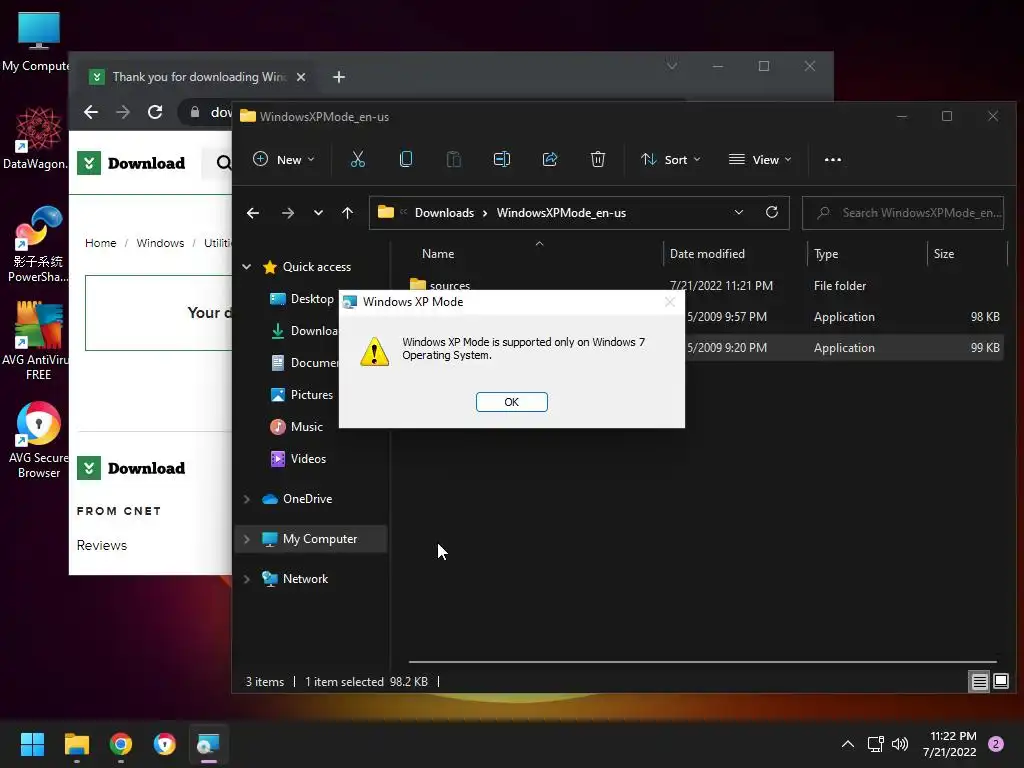The width and height of the screenshot is (1024, 768).
Task: Click the Home breadcrumb link on webpage
Action: [101, 243]
